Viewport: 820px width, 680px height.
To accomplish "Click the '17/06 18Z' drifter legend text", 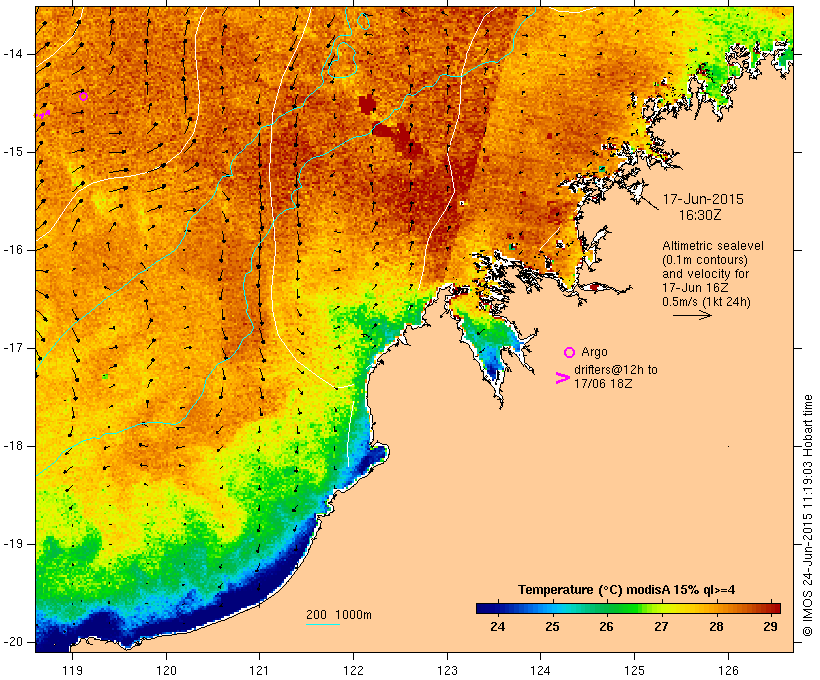I will click(x=603, y=384).
